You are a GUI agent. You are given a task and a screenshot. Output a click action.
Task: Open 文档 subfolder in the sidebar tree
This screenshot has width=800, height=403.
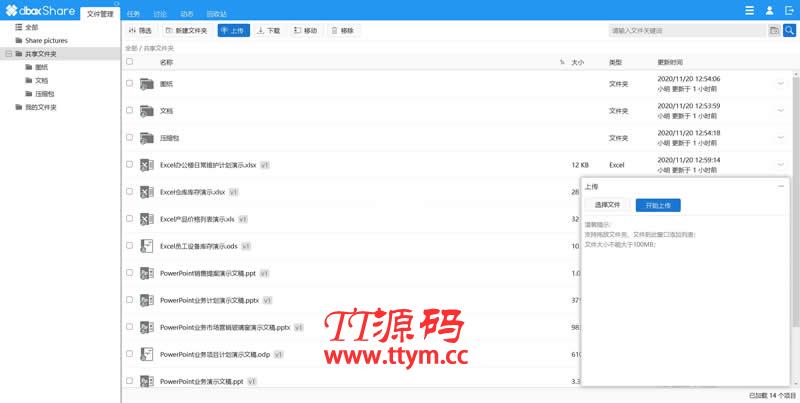[x=42, y=81]
